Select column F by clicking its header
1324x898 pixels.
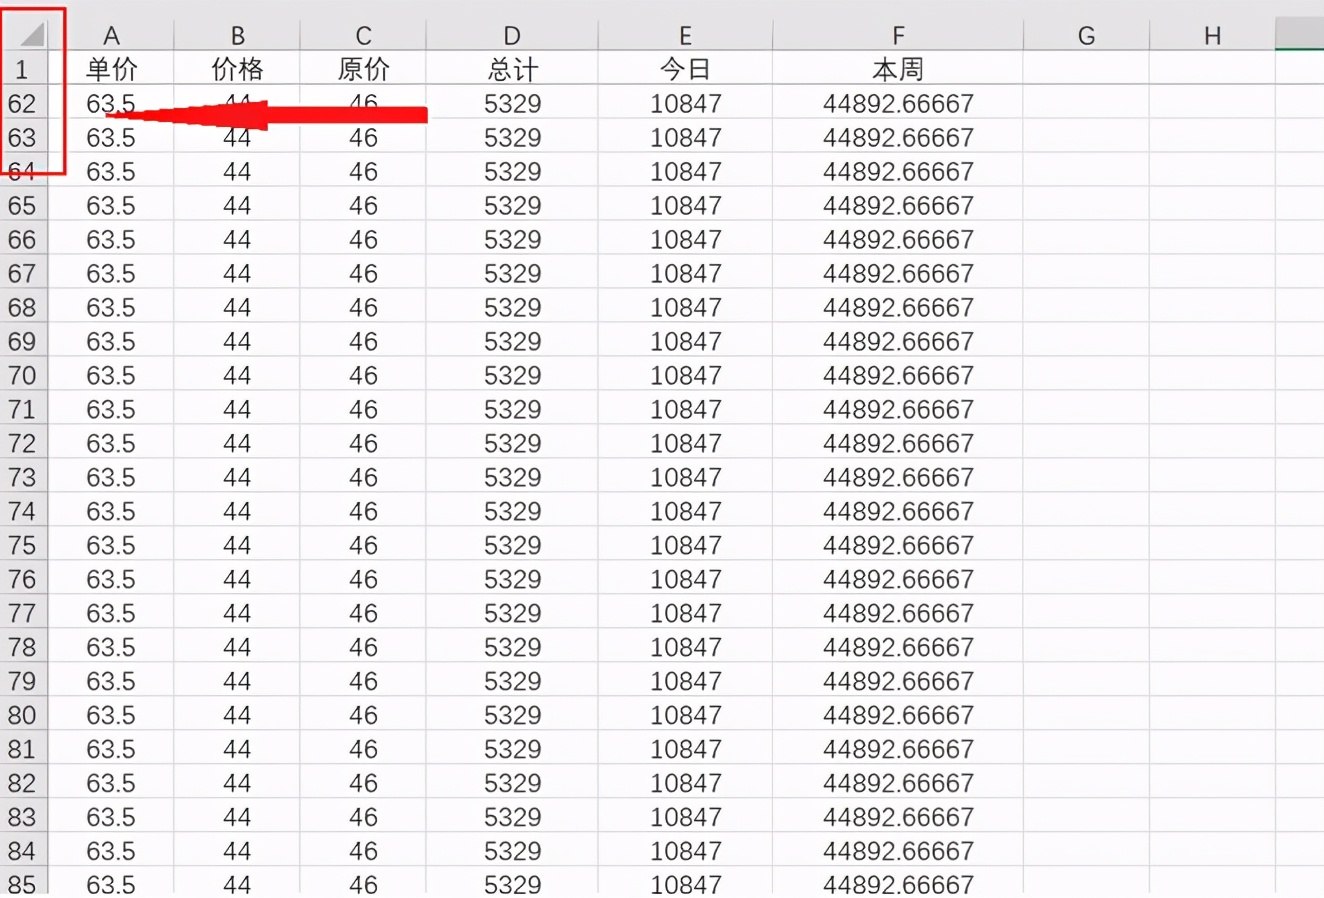pos(897,34)
